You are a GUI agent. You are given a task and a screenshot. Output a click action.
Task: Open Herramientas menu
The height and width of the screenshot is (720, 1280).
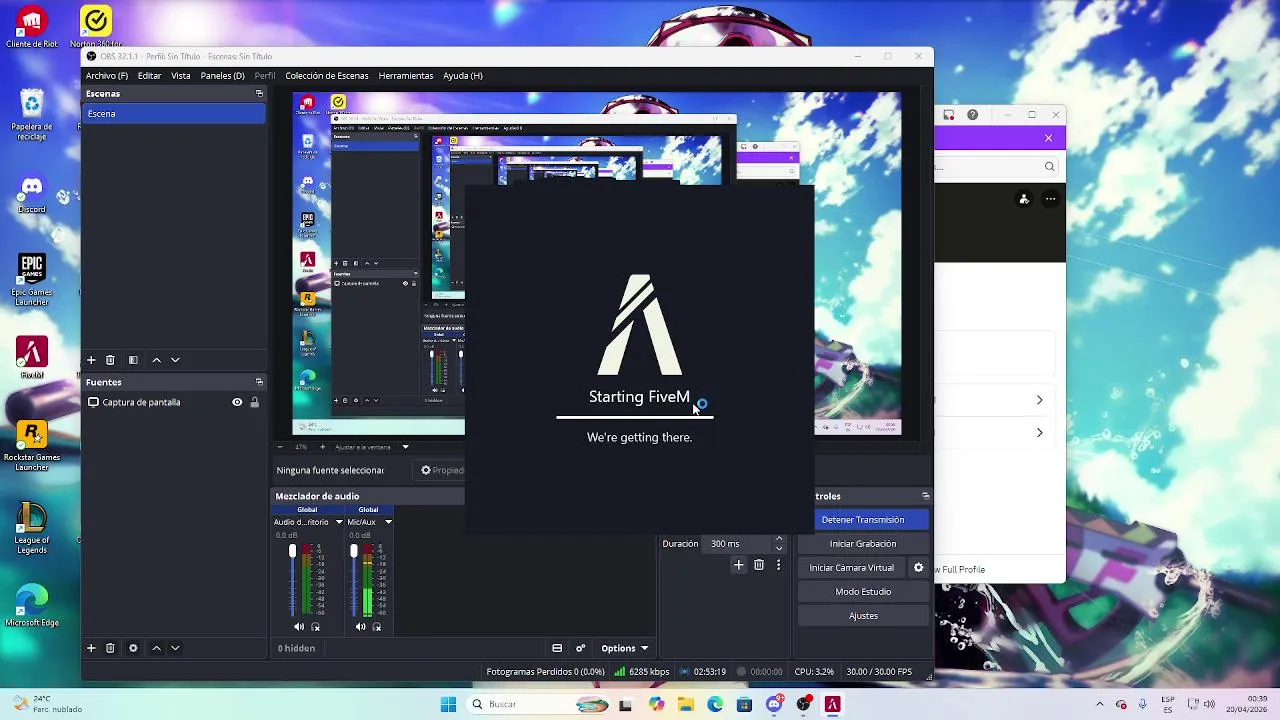406,76
